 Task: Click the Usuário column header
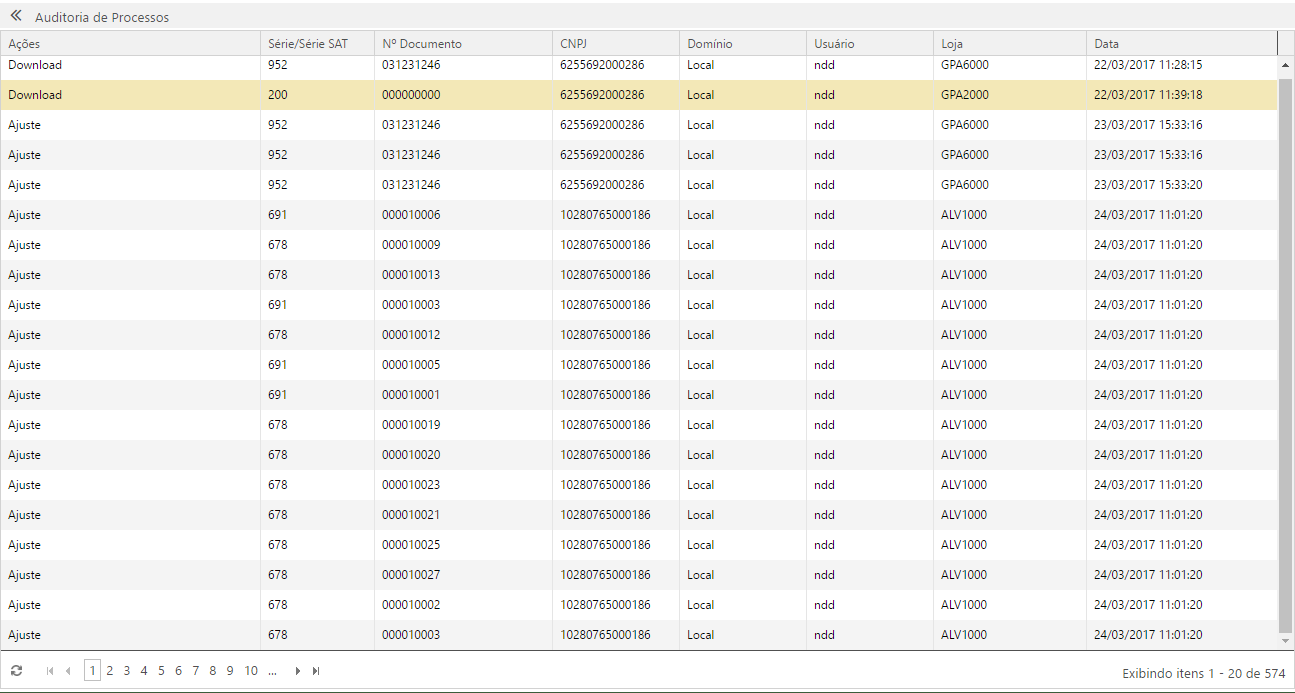[834, 44]
